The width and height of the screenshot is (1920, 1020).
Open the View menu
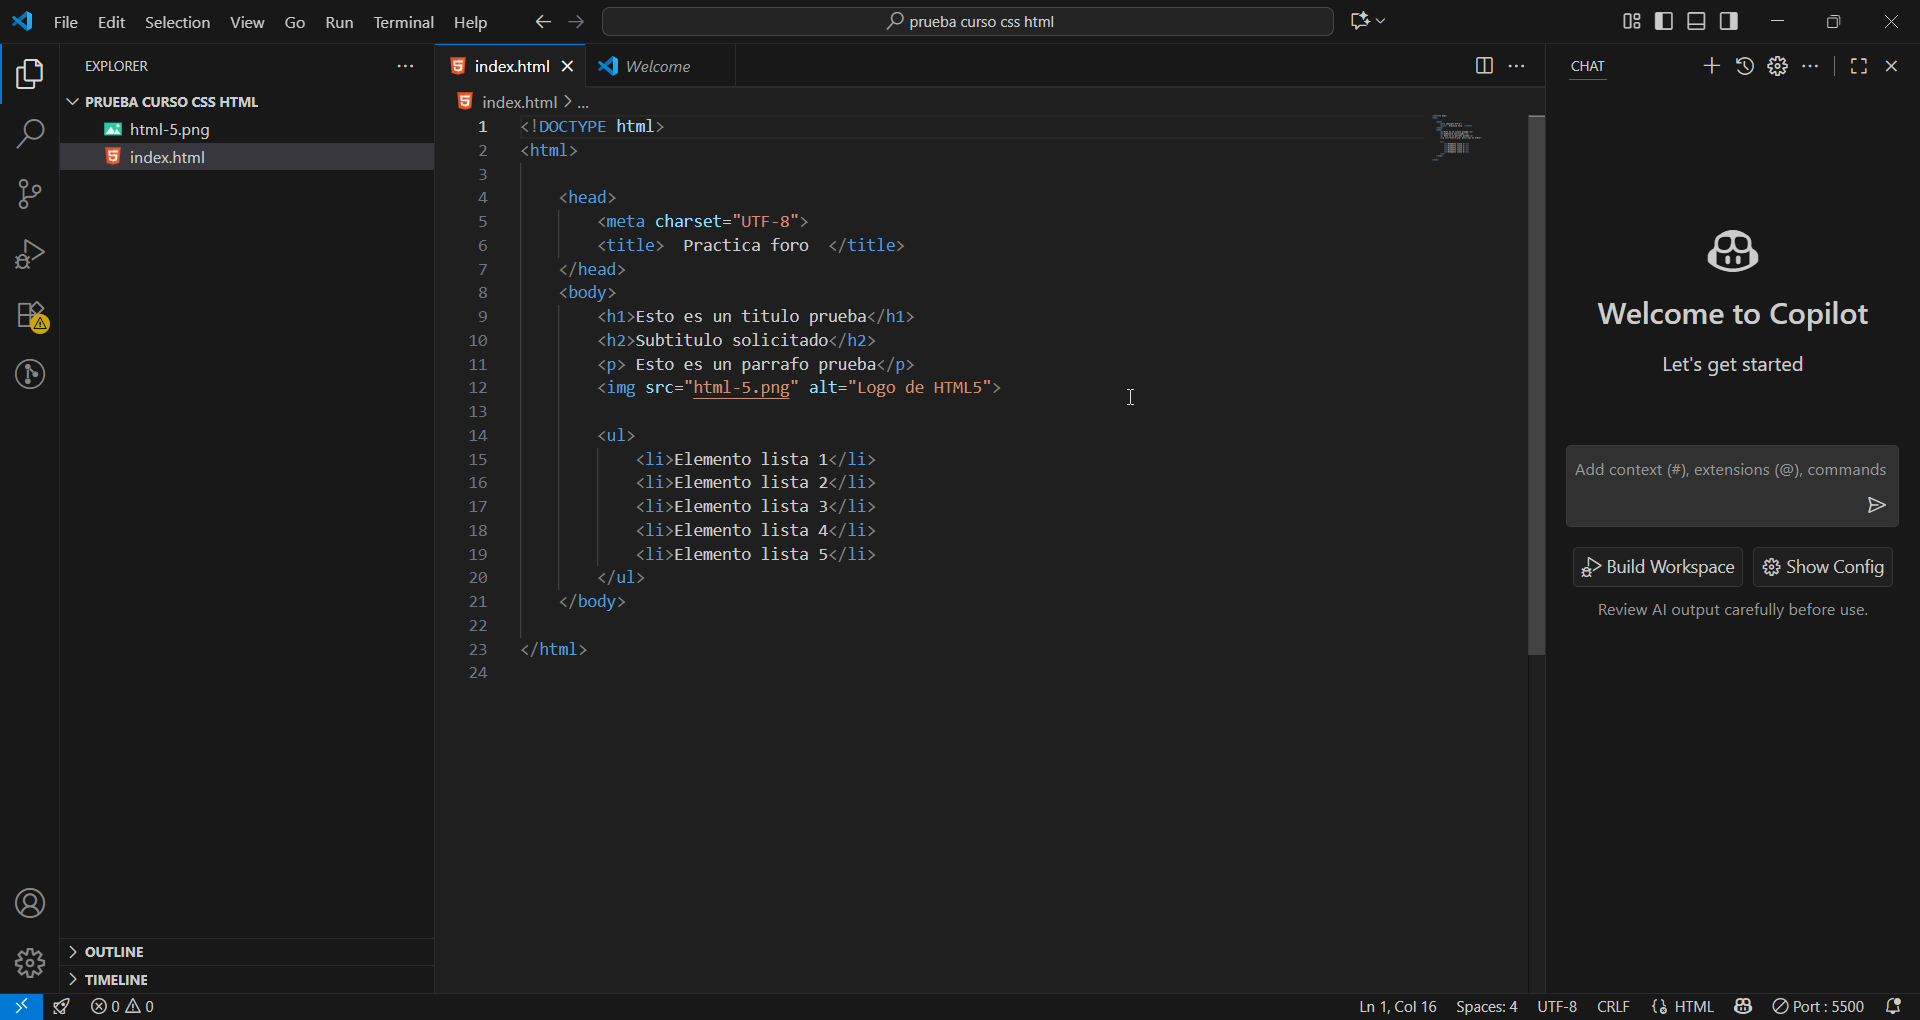247,21
